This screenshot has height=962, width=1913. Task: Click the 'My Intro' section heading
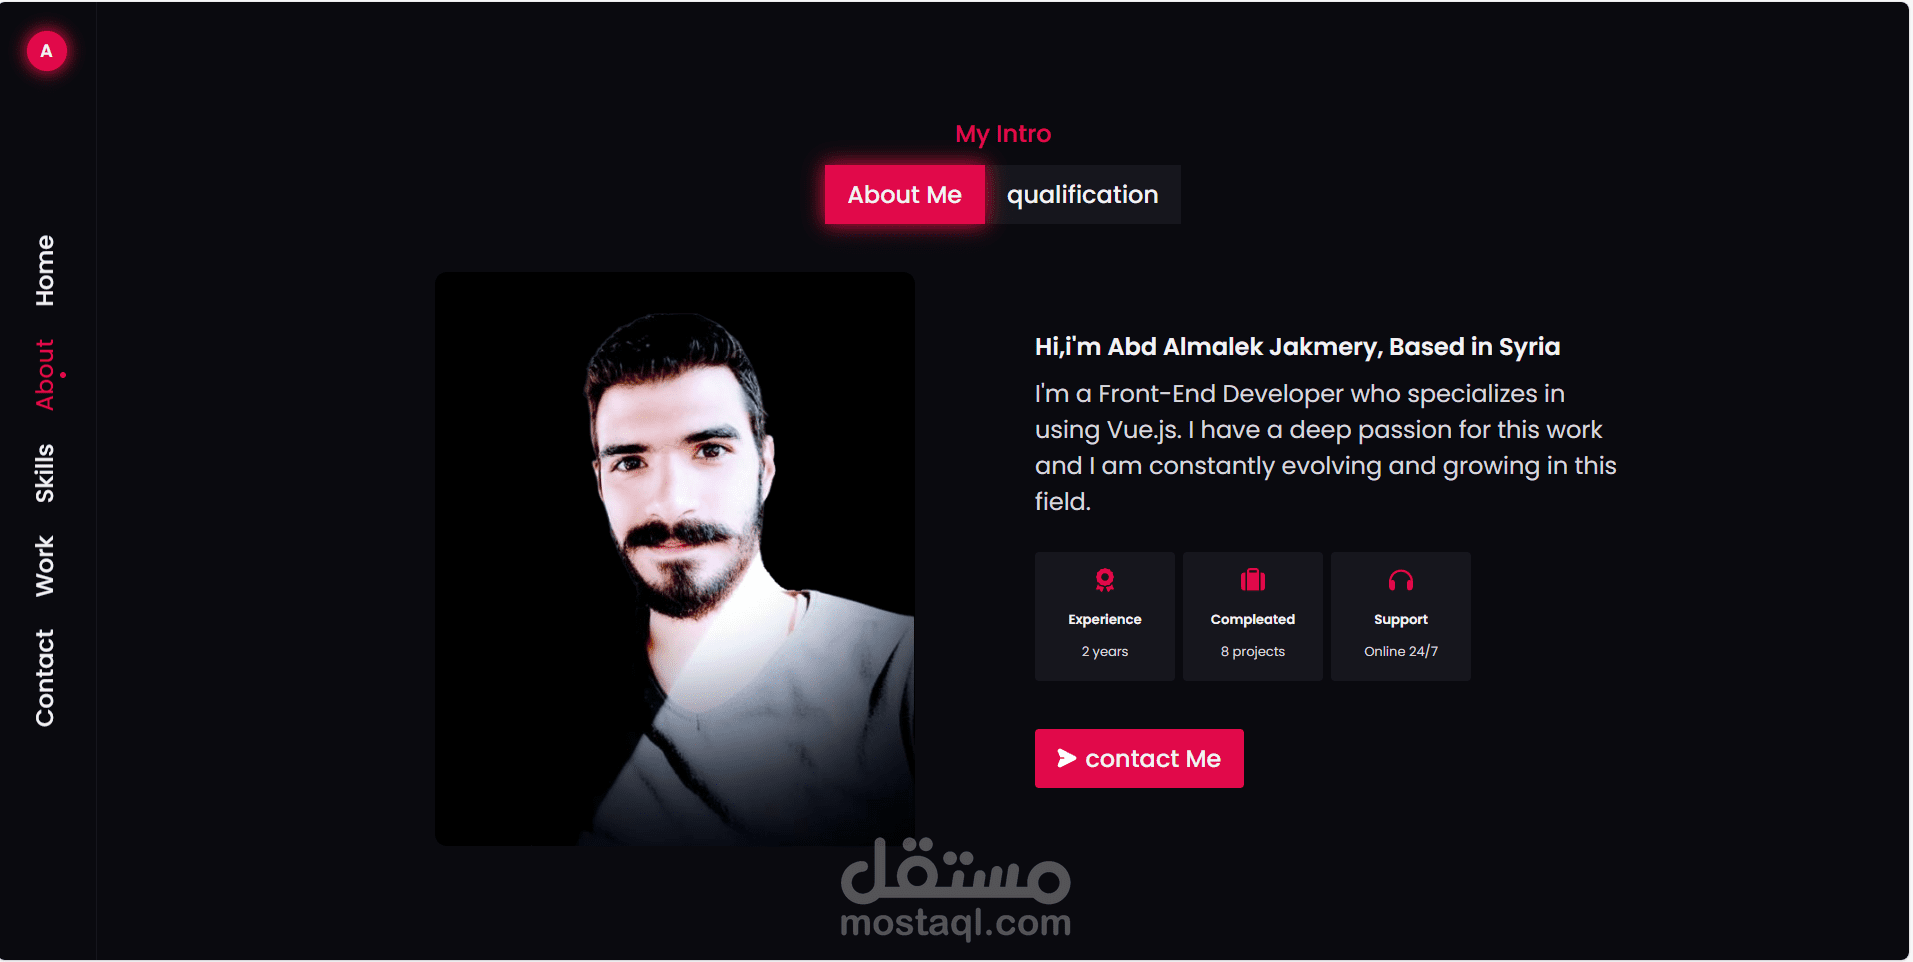pyautogui.click(x=1003, y=134)
